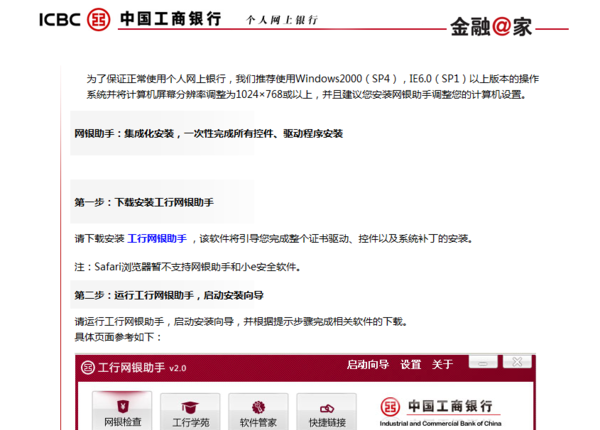Click 设置 in the assistant title bar
600x430 pixels.
coord(411,365)
